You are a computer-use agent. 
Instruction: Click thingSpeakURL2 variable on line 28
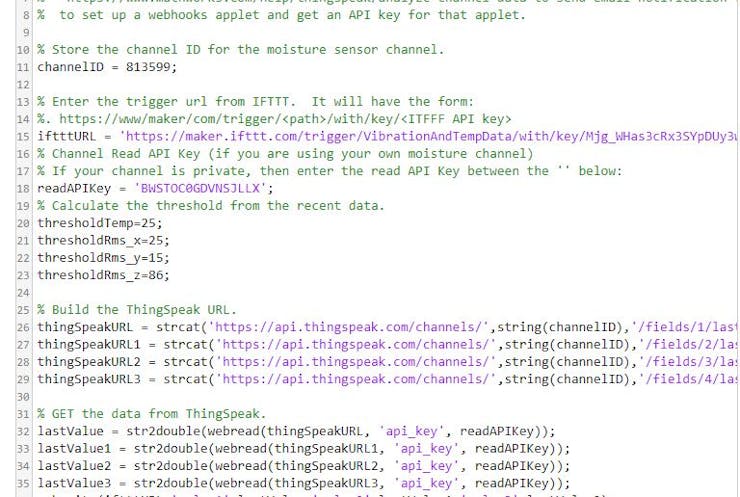pos(89,362)
